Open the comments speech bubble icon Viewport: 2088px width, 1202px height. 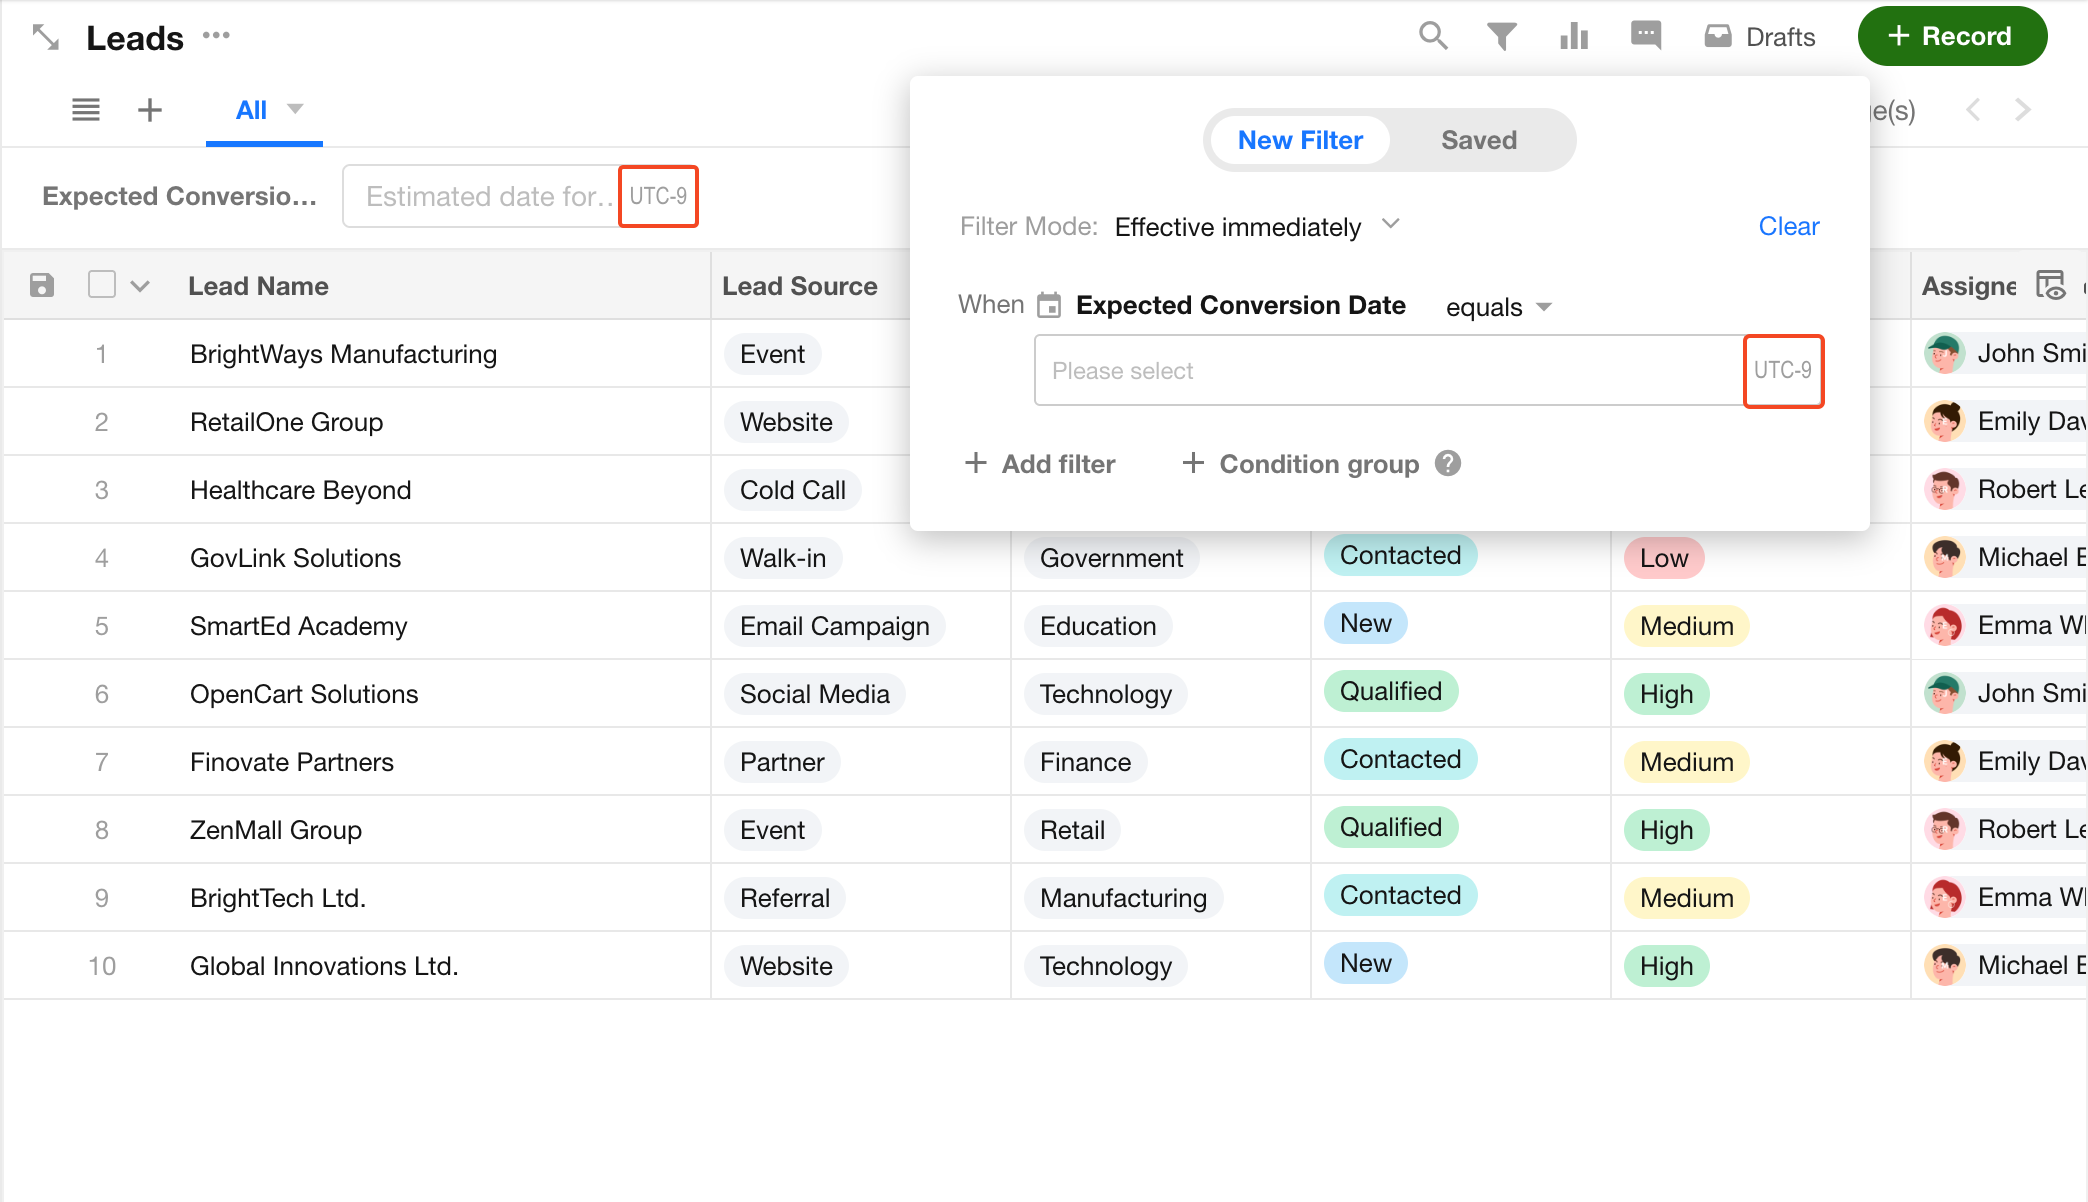click(1645, 36)
